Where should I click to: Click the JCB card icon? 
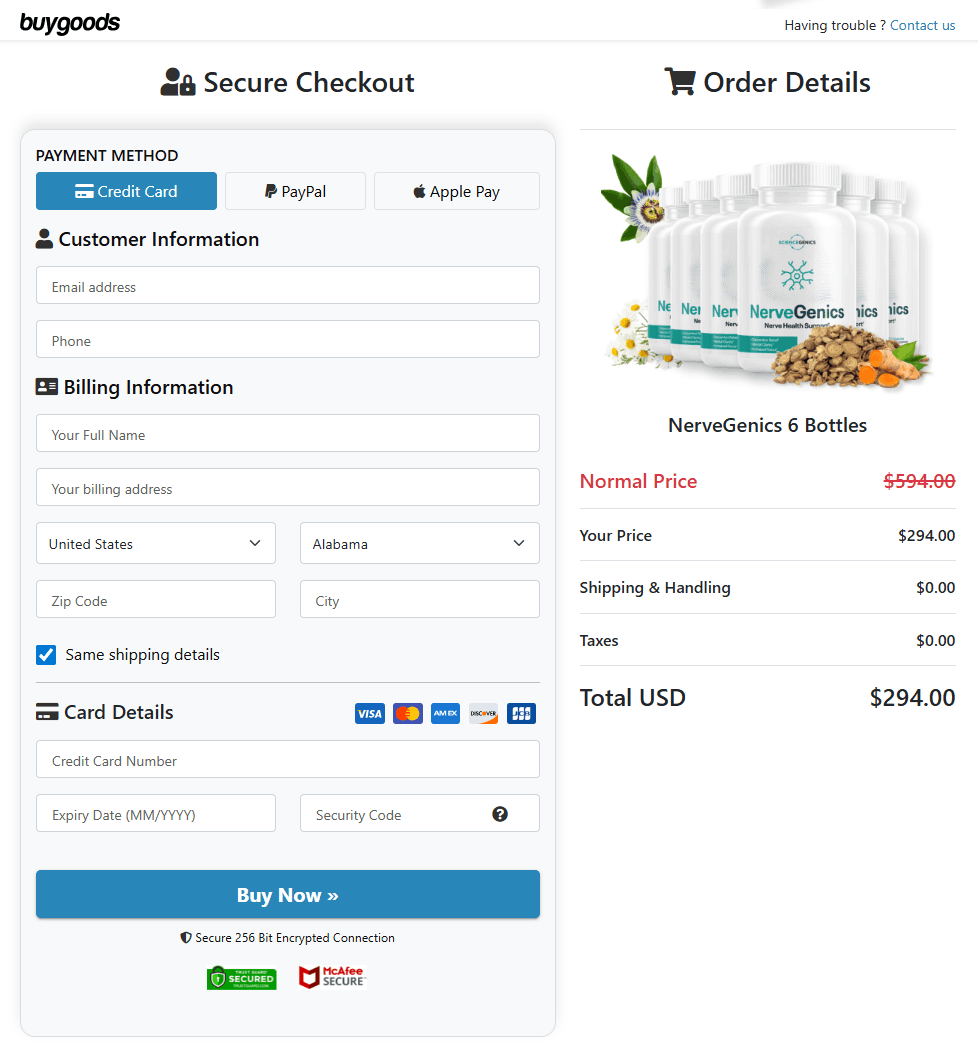click(x=521, y=713)
